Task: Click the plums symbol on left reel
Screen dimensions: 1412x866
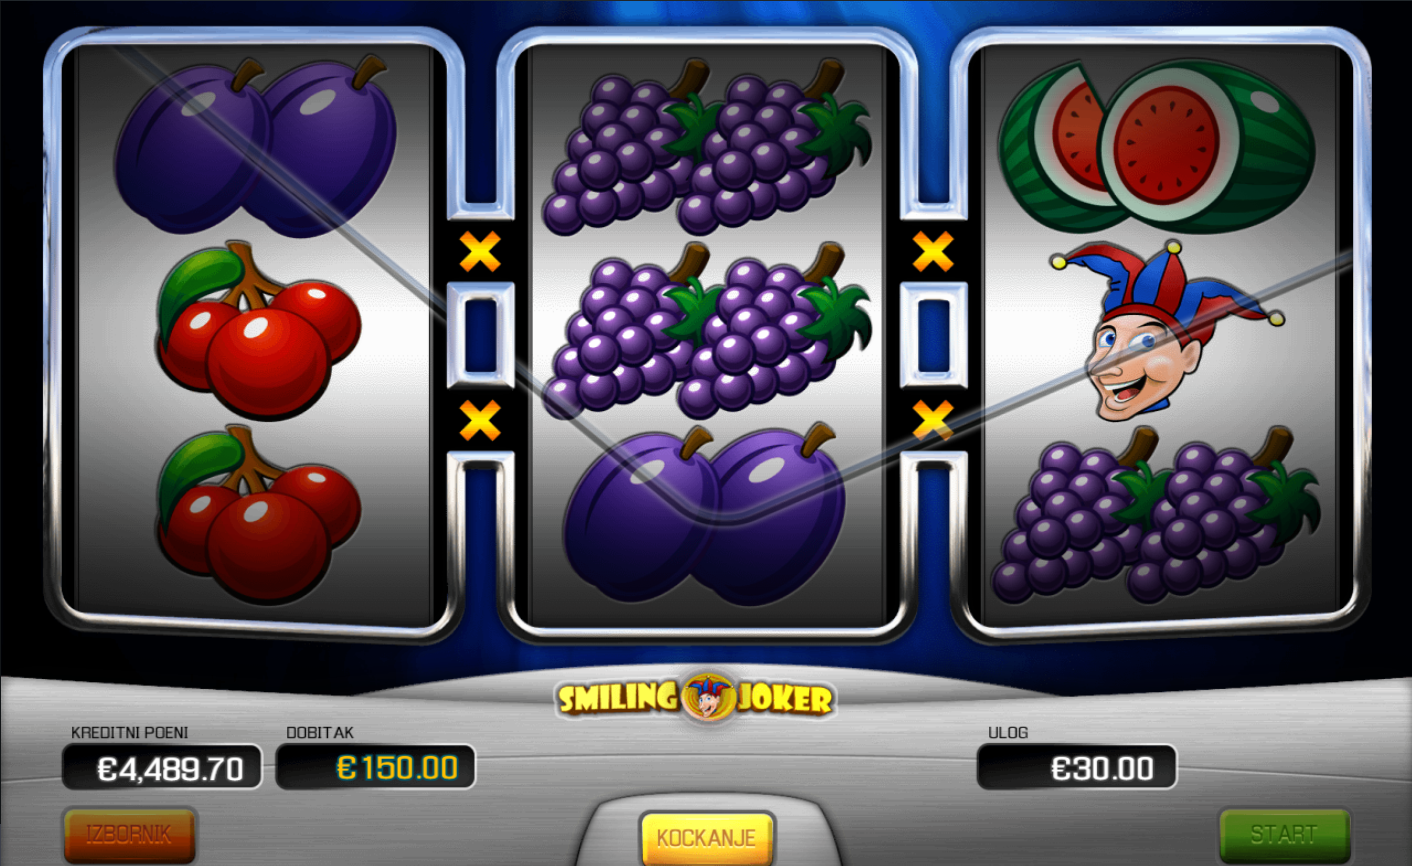Action: (x=256, y=147)
